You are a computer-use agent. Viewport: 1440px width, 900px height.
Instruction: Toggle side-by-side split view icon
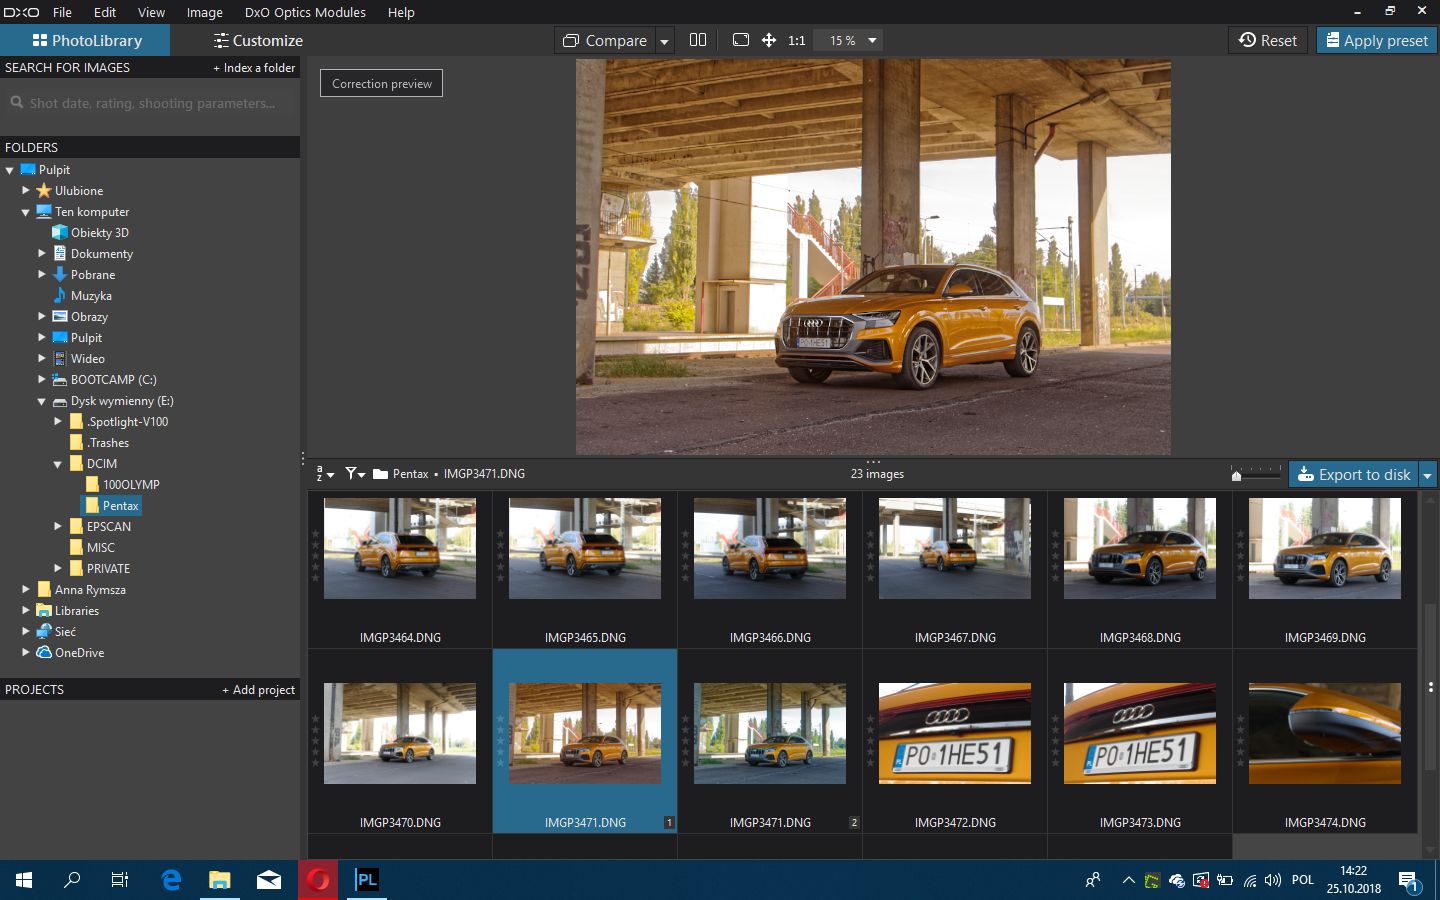click(698, 40)
